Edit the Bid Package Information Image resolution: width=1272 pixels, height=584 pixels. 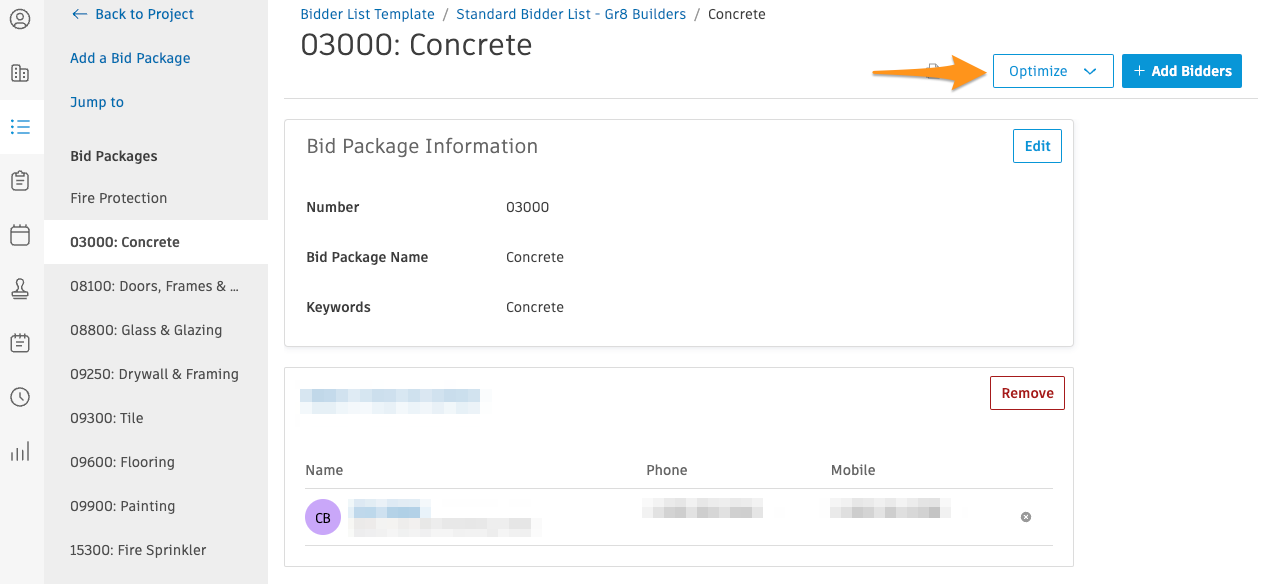(x=1036, y=146)
